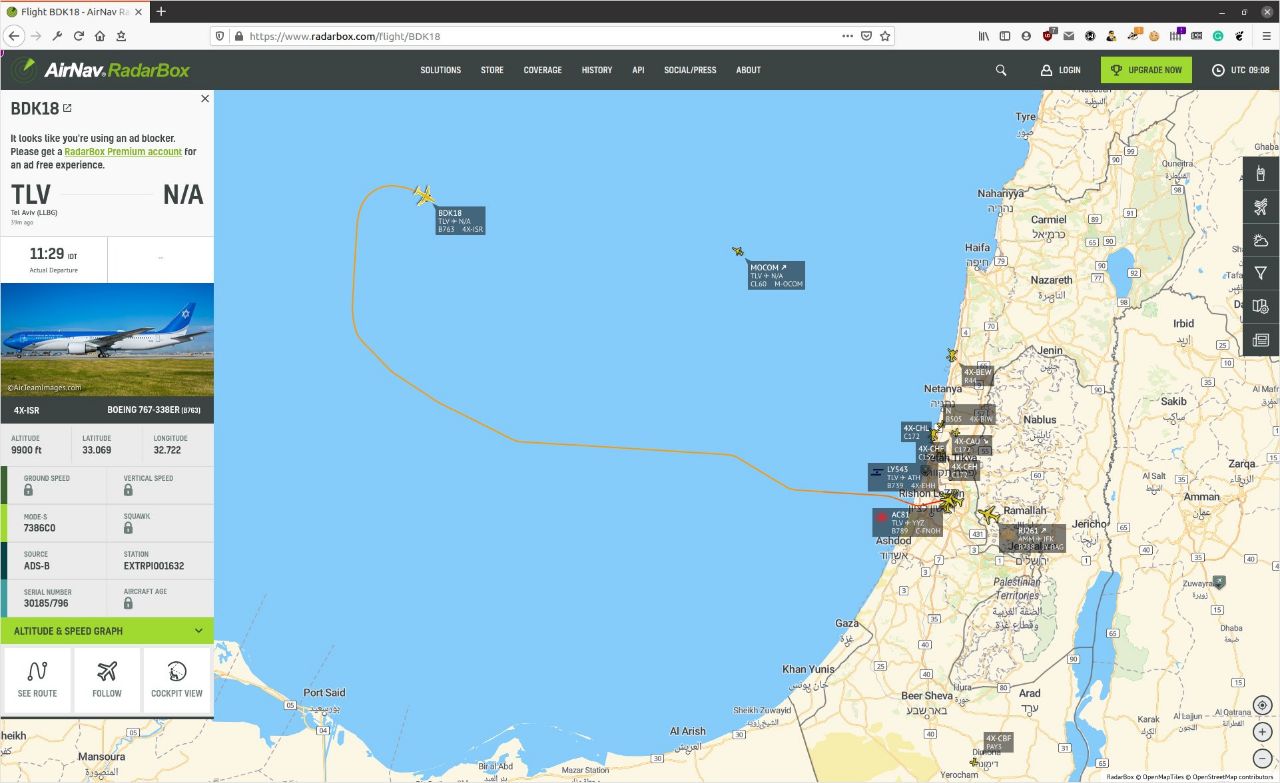The image size is (1280, 783).
Task: Click the station value EXTRPI001632
Action: point(154,566)
